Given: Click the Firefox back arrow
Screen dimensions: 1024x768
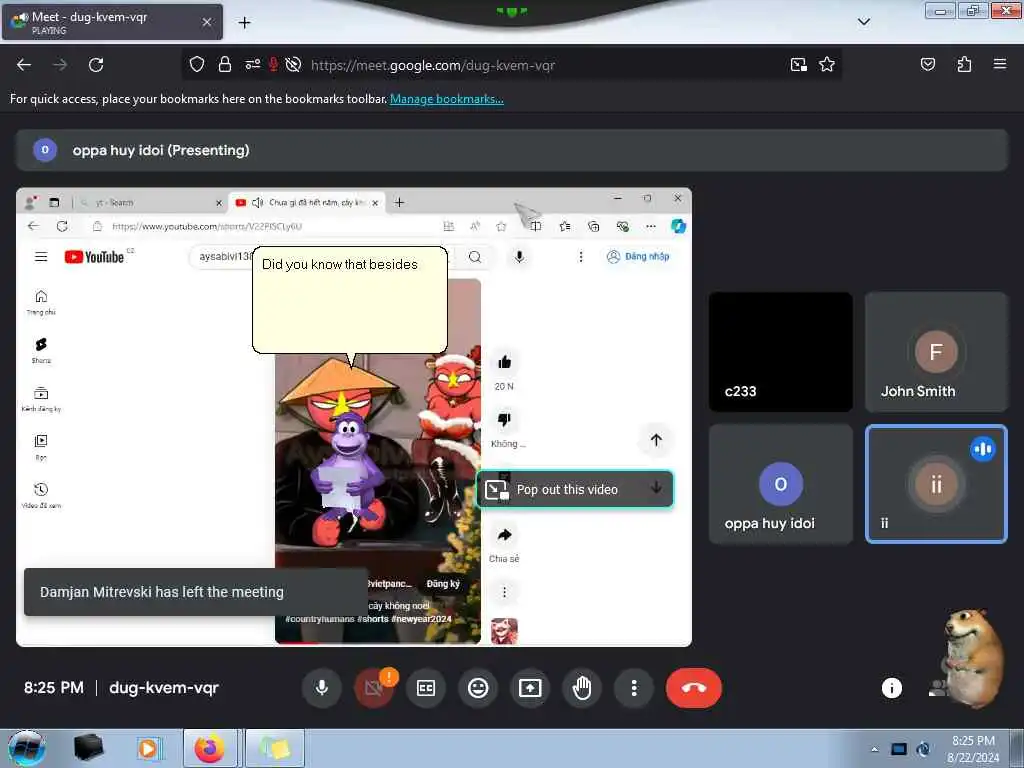Looking at the screenshot, I should click(24, 65).
